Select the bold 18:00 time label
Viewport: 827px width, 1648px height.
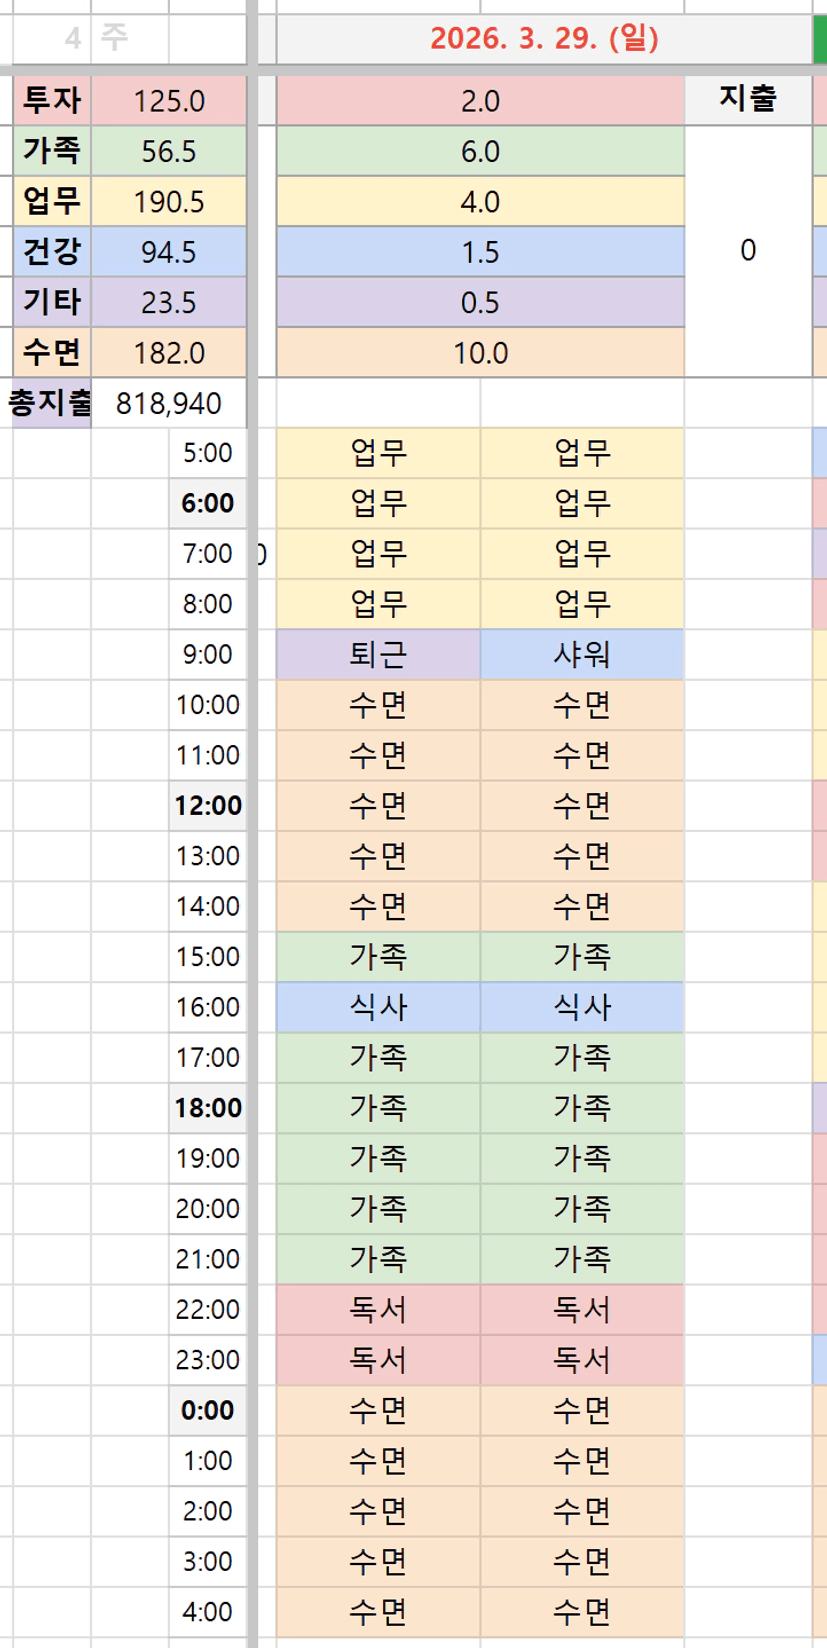208,1107
